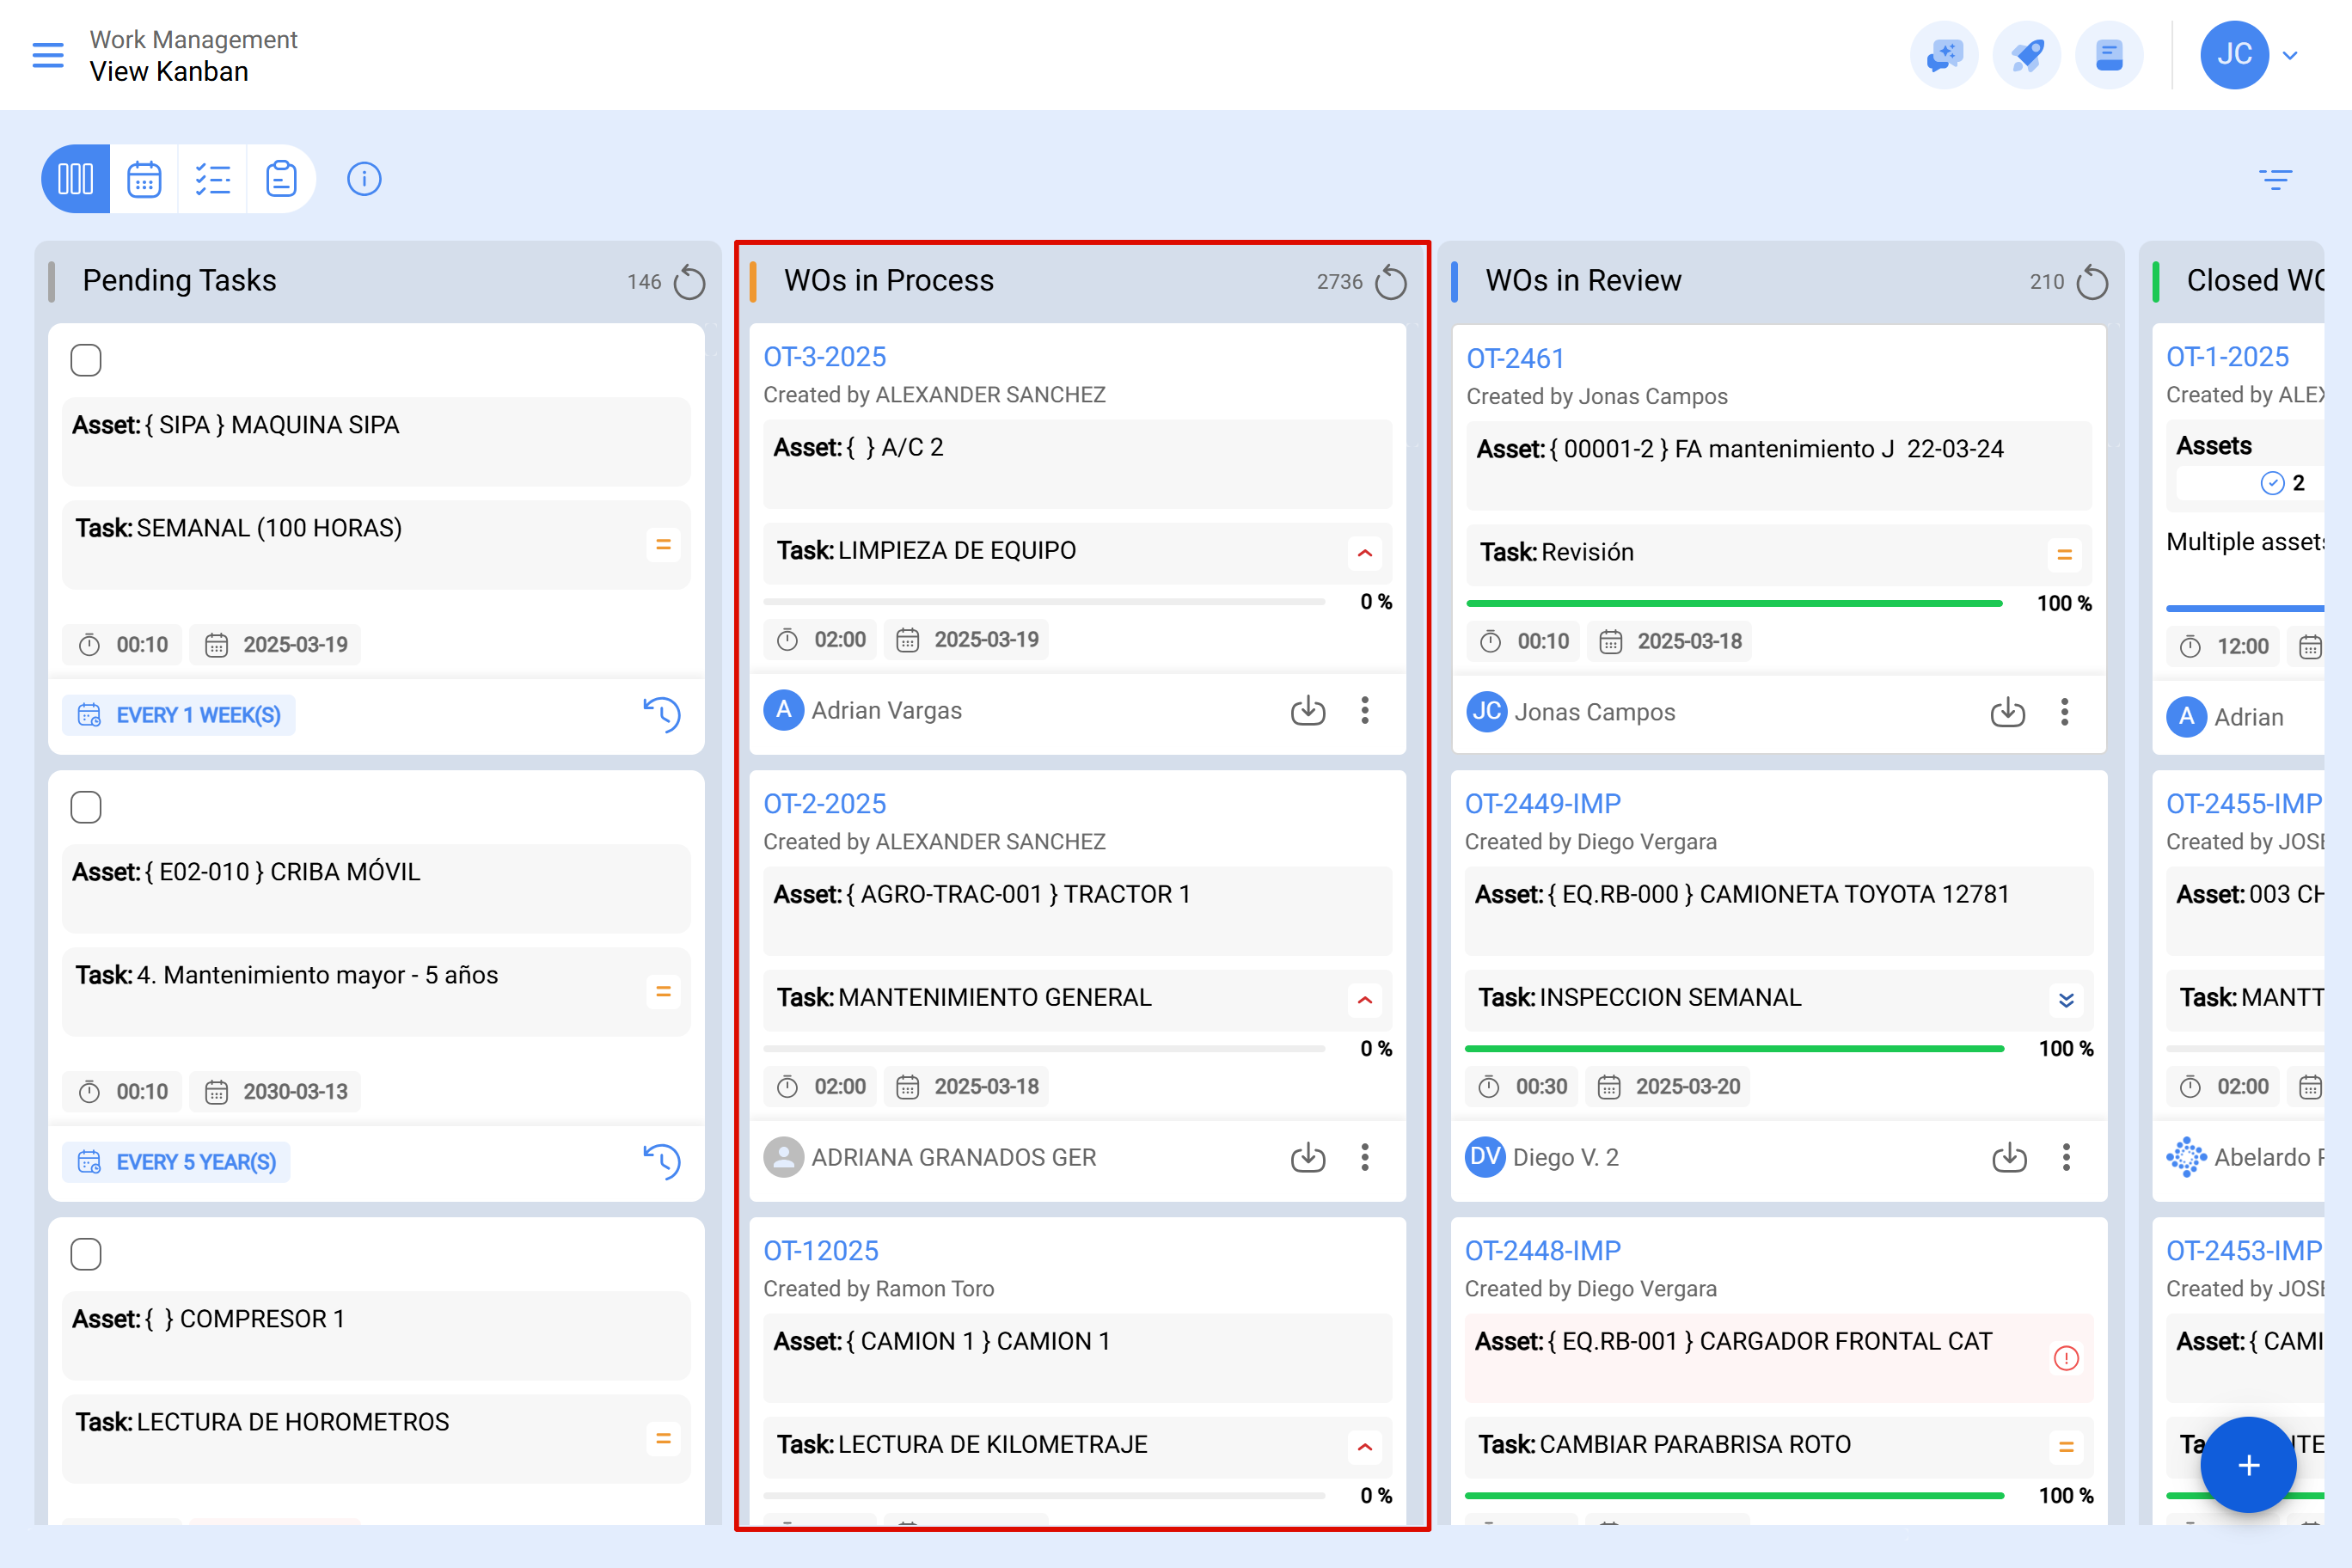
Task: Click medium priority icon on SEMANAL (100 HORAS)
Action: tap(662, 545)
